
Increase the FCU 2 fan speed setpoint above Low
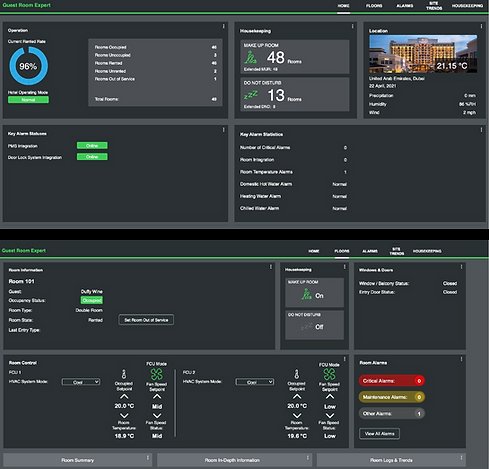330,397
